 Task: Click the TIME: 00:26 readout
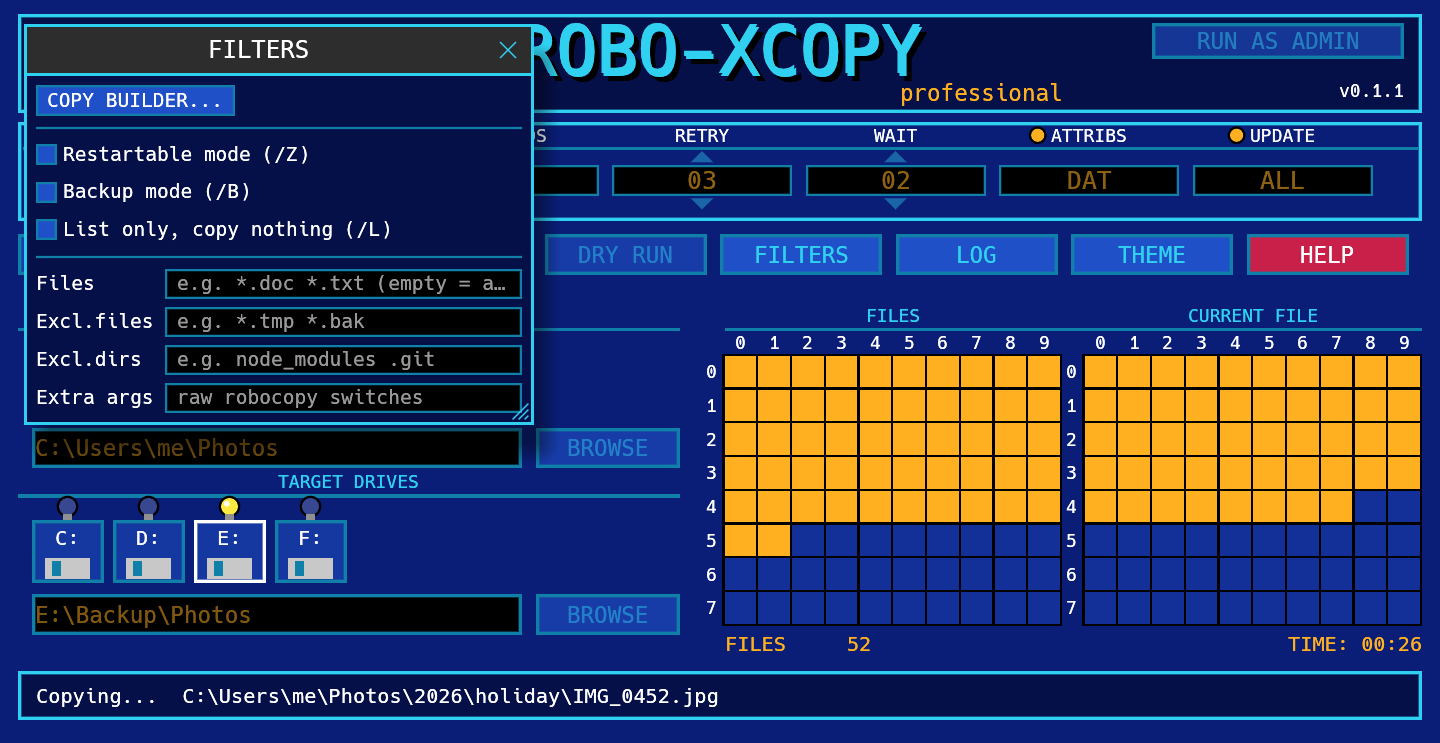[x=1354, y=645]
